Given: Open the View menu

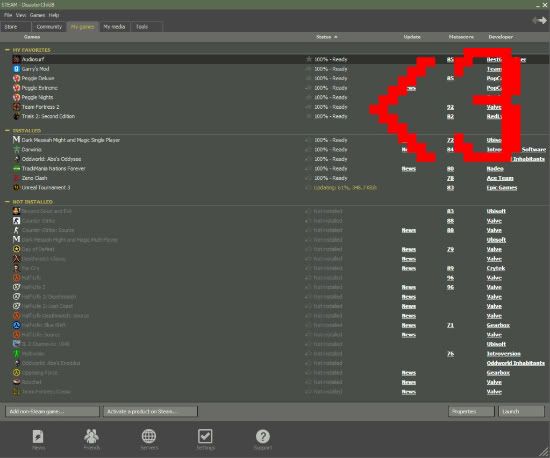Looking at the screenshot, I should pyautogui.click(x=21, y=15).
